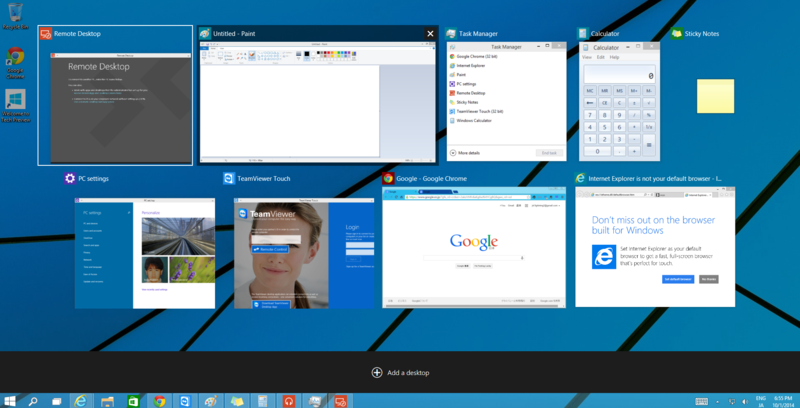
Task: Click No thanks in Internet Explorer preview
Action: [709, 279]
